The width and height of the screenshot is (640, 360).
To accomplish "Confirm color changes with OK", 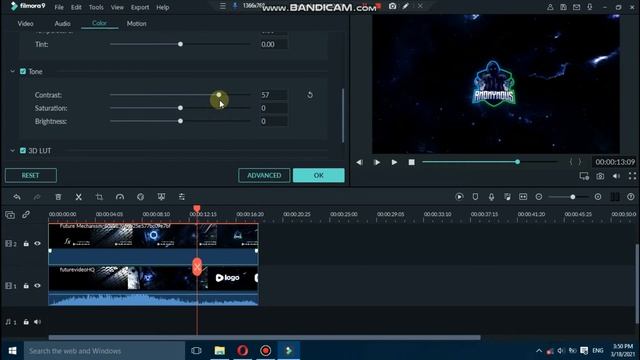I will (319, 176).
